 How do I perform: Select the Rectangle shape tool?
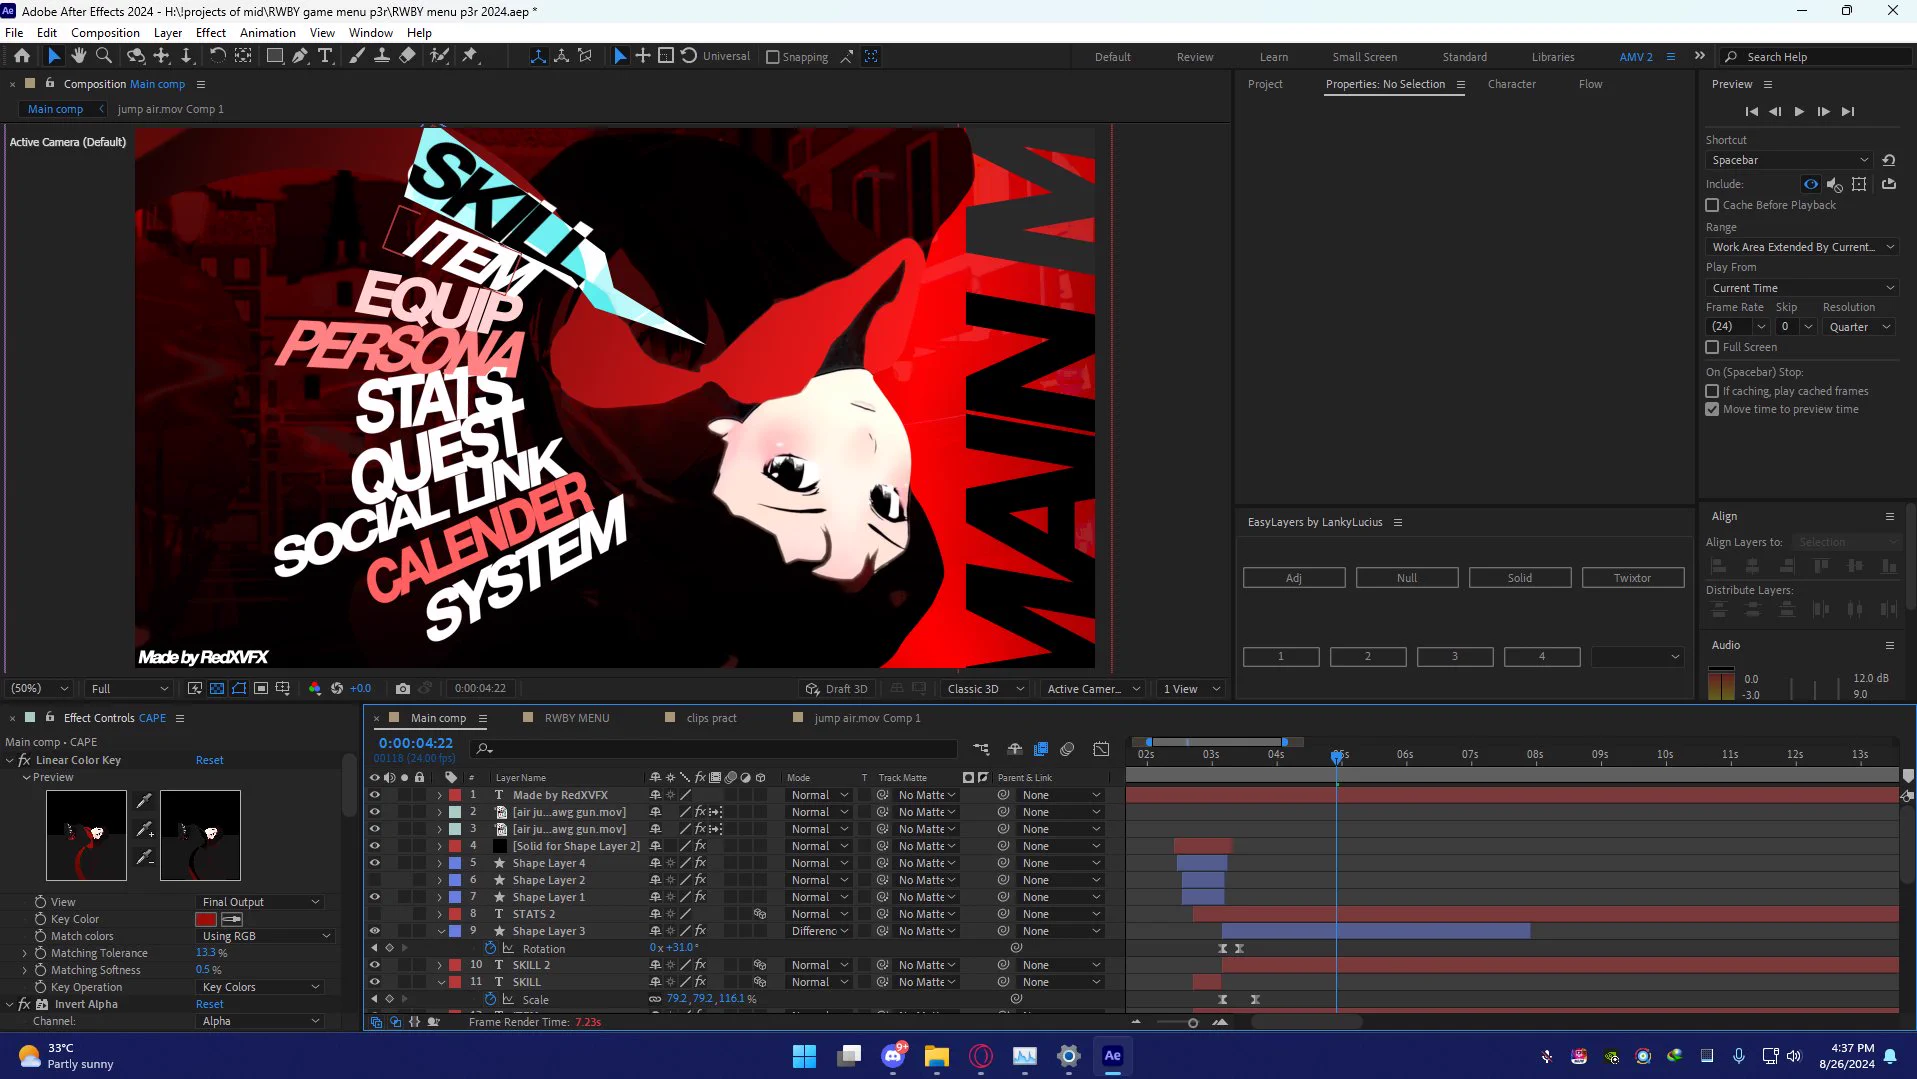(274, 56)
